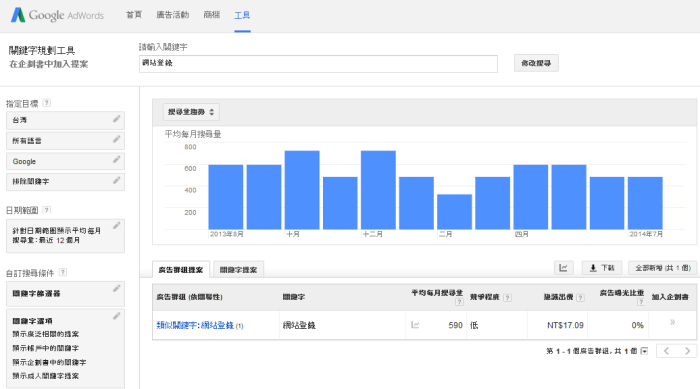Viewport: 700px width, 389px height.
Task: Sort by 競爭程度 column header
Action: point(484,297)
